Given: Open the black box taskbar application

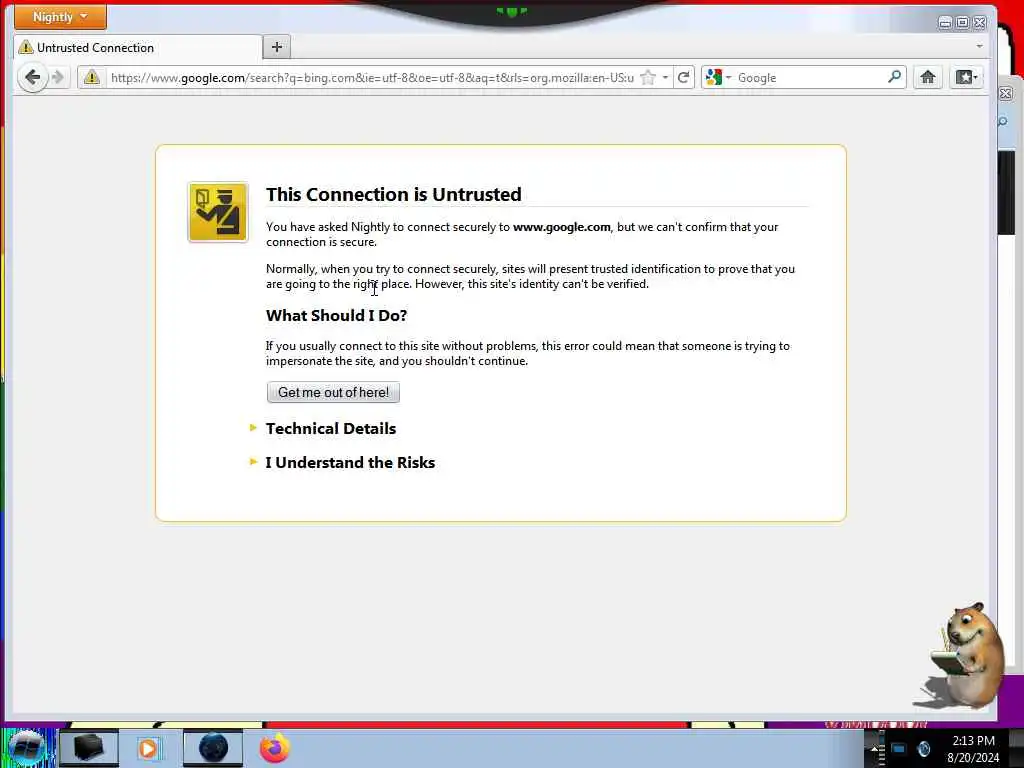Looking at the screenshot, I should pyautogui.click(x=89, y=748).
